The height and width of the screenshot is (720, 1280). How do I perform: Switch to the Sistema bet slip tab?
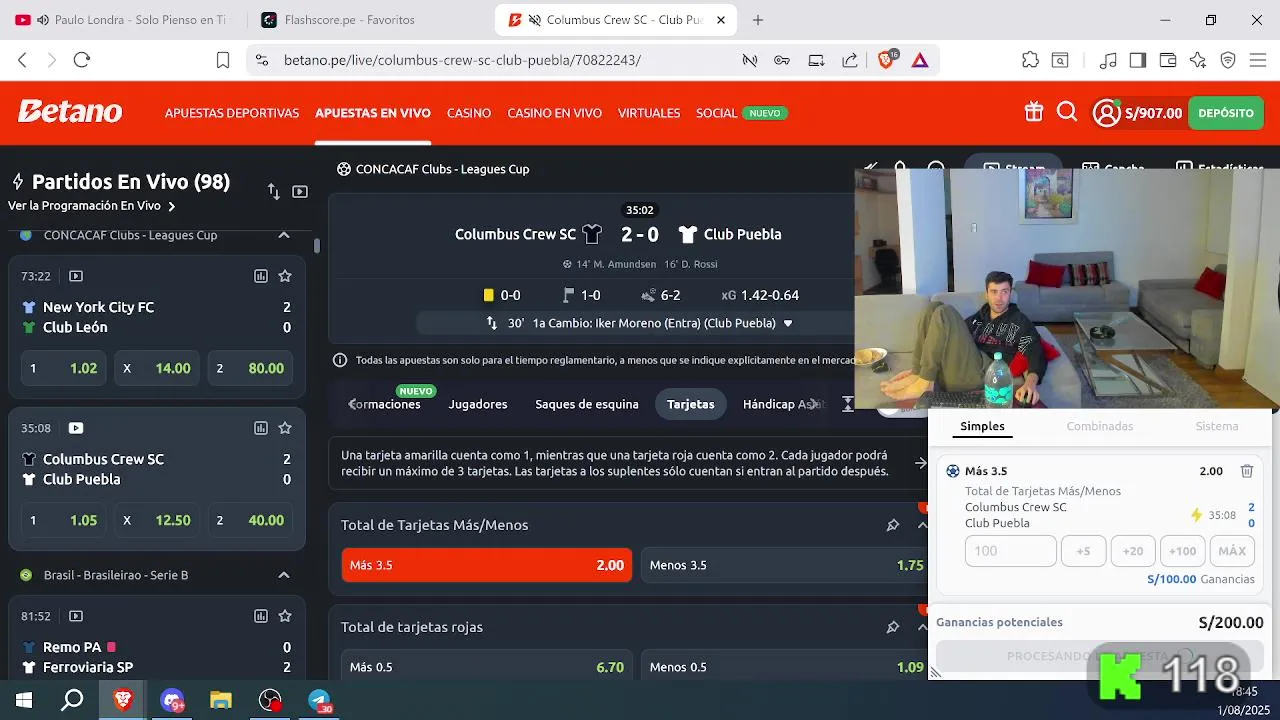pos(1217,426)
